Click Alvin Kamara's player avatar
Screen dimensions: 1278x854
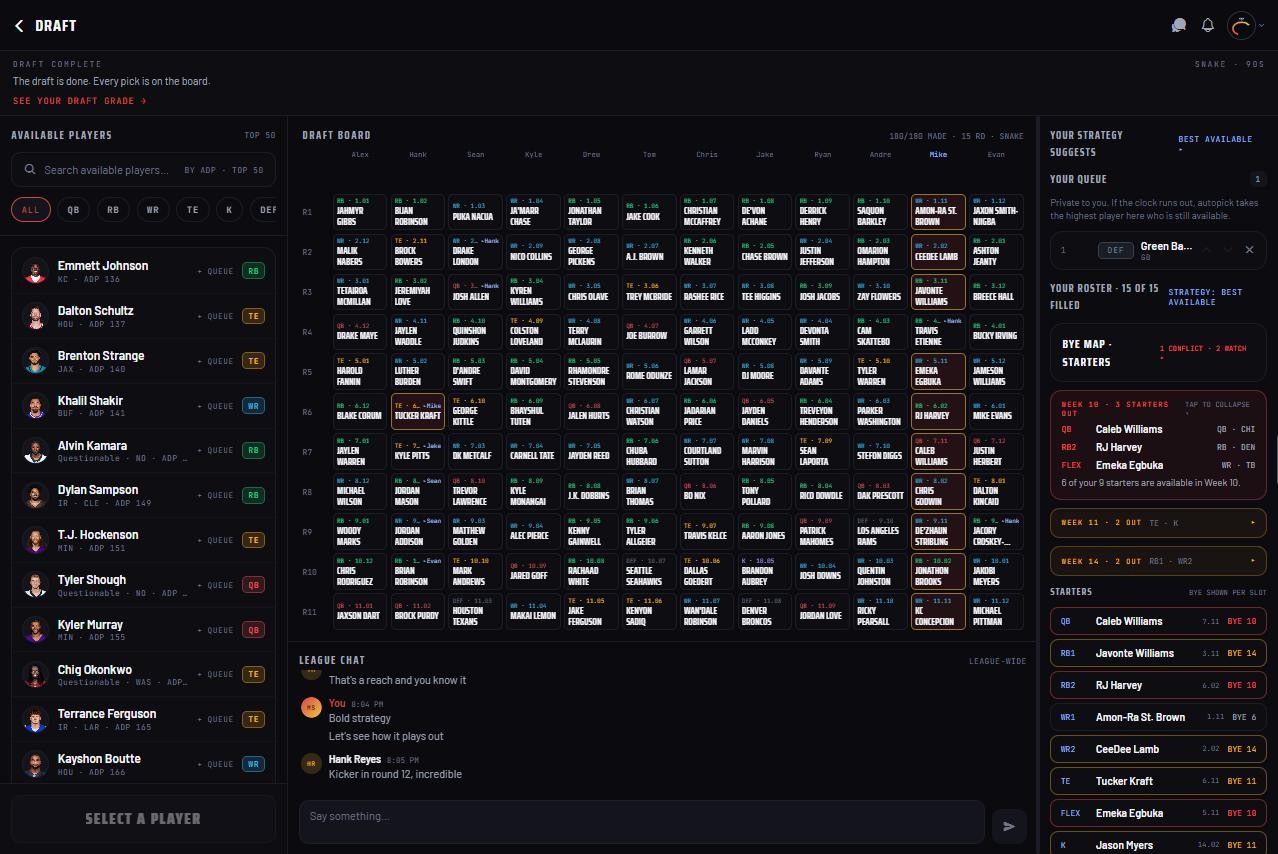[x=36, y=451]
